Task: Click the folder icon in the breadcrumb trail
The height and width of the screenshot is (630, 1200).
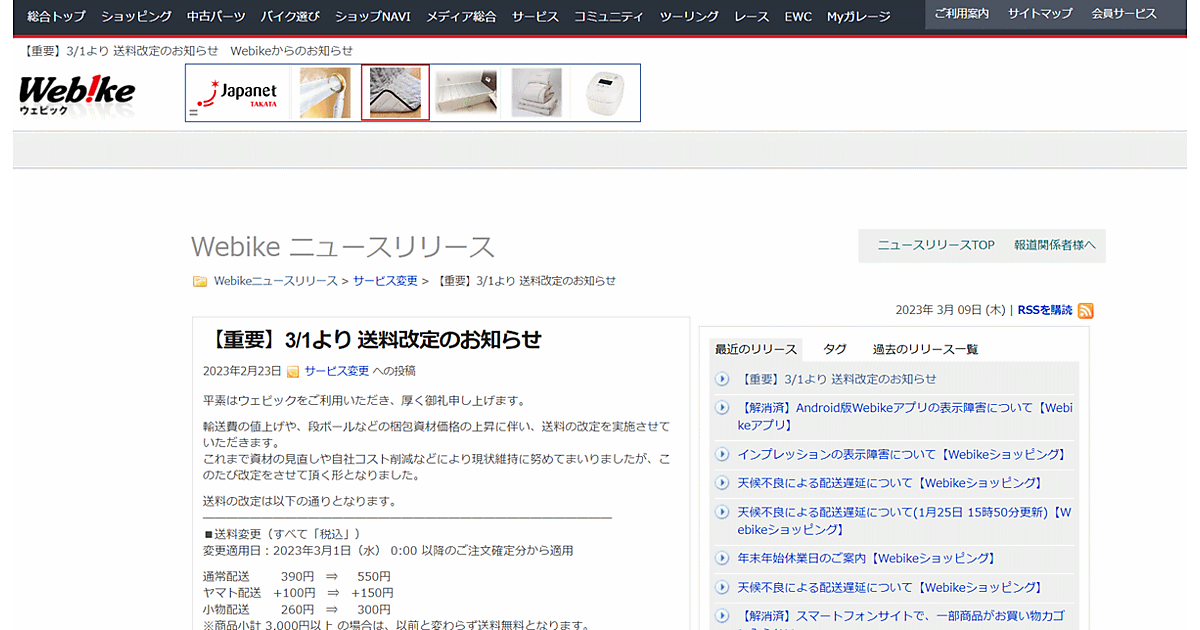Action: click(200, 281)
